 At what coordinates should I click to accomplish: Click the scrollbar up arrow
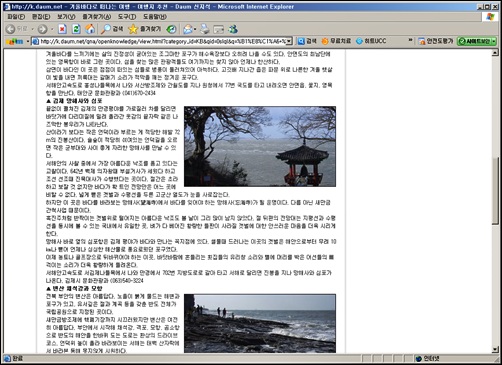coord(495,52)
